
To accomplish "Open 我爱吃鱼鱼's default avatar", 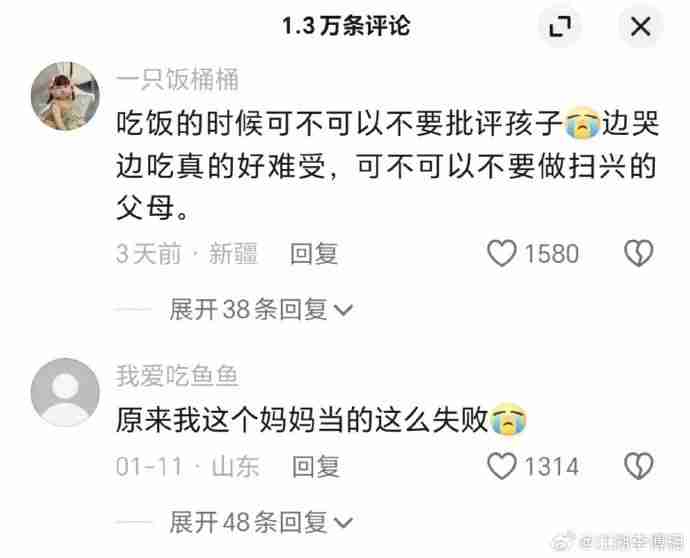I will point(65,392).
